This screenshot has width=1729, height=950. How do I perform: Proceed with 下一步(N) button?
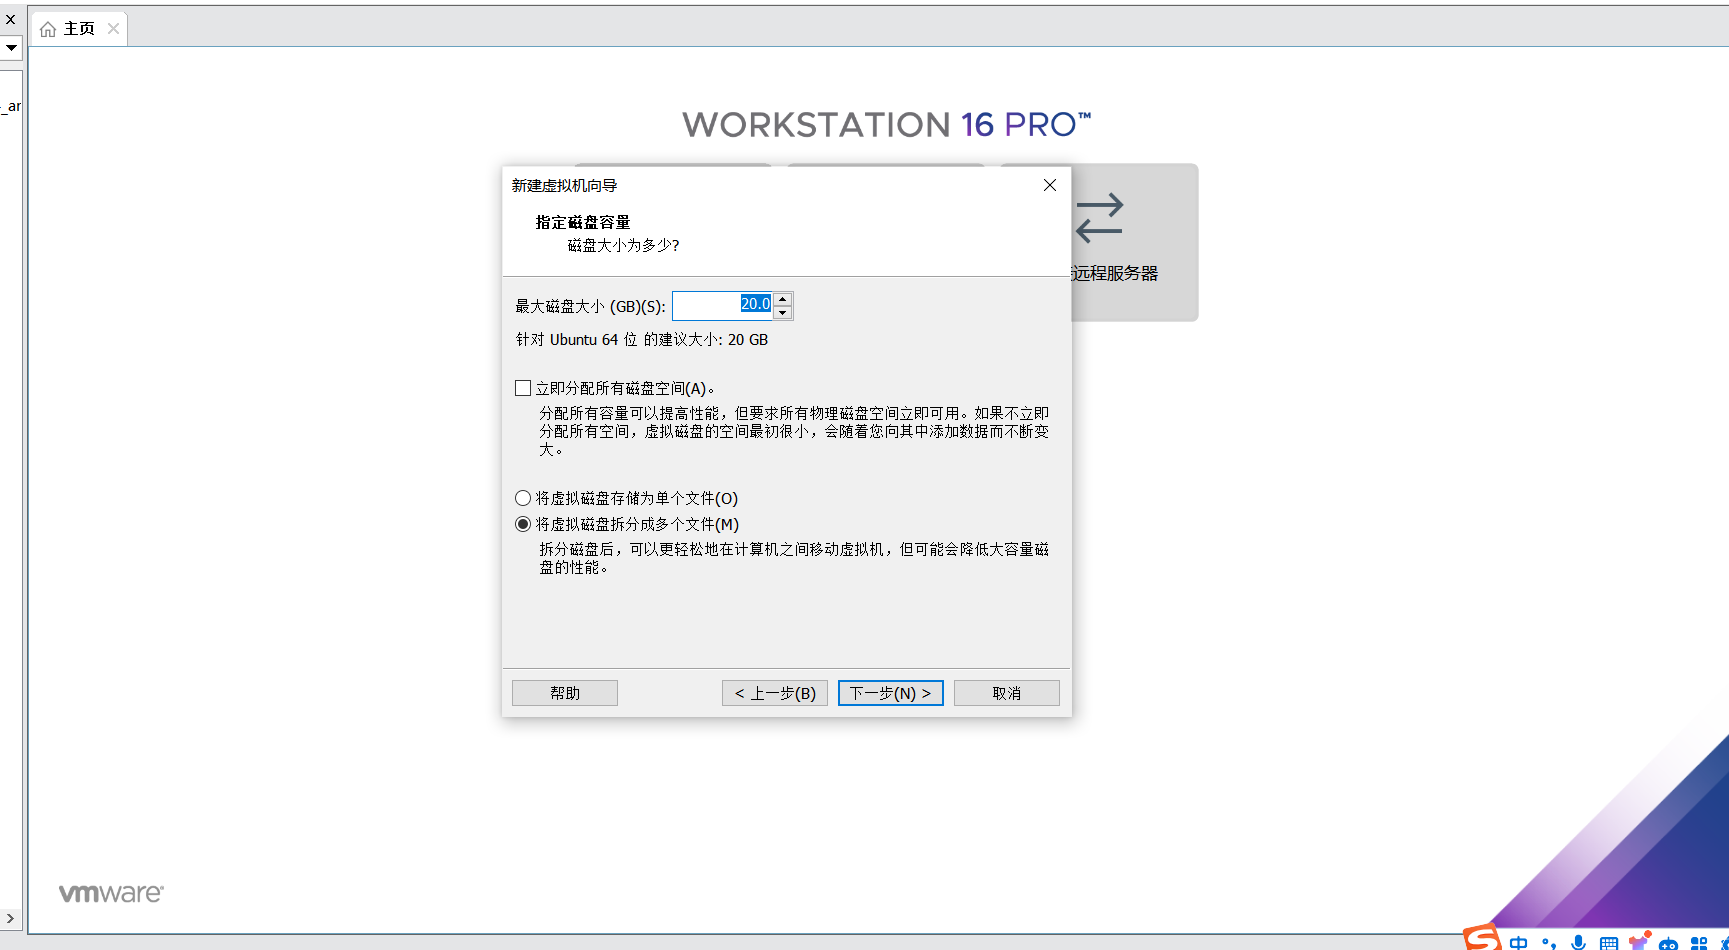tap(891, 693)
